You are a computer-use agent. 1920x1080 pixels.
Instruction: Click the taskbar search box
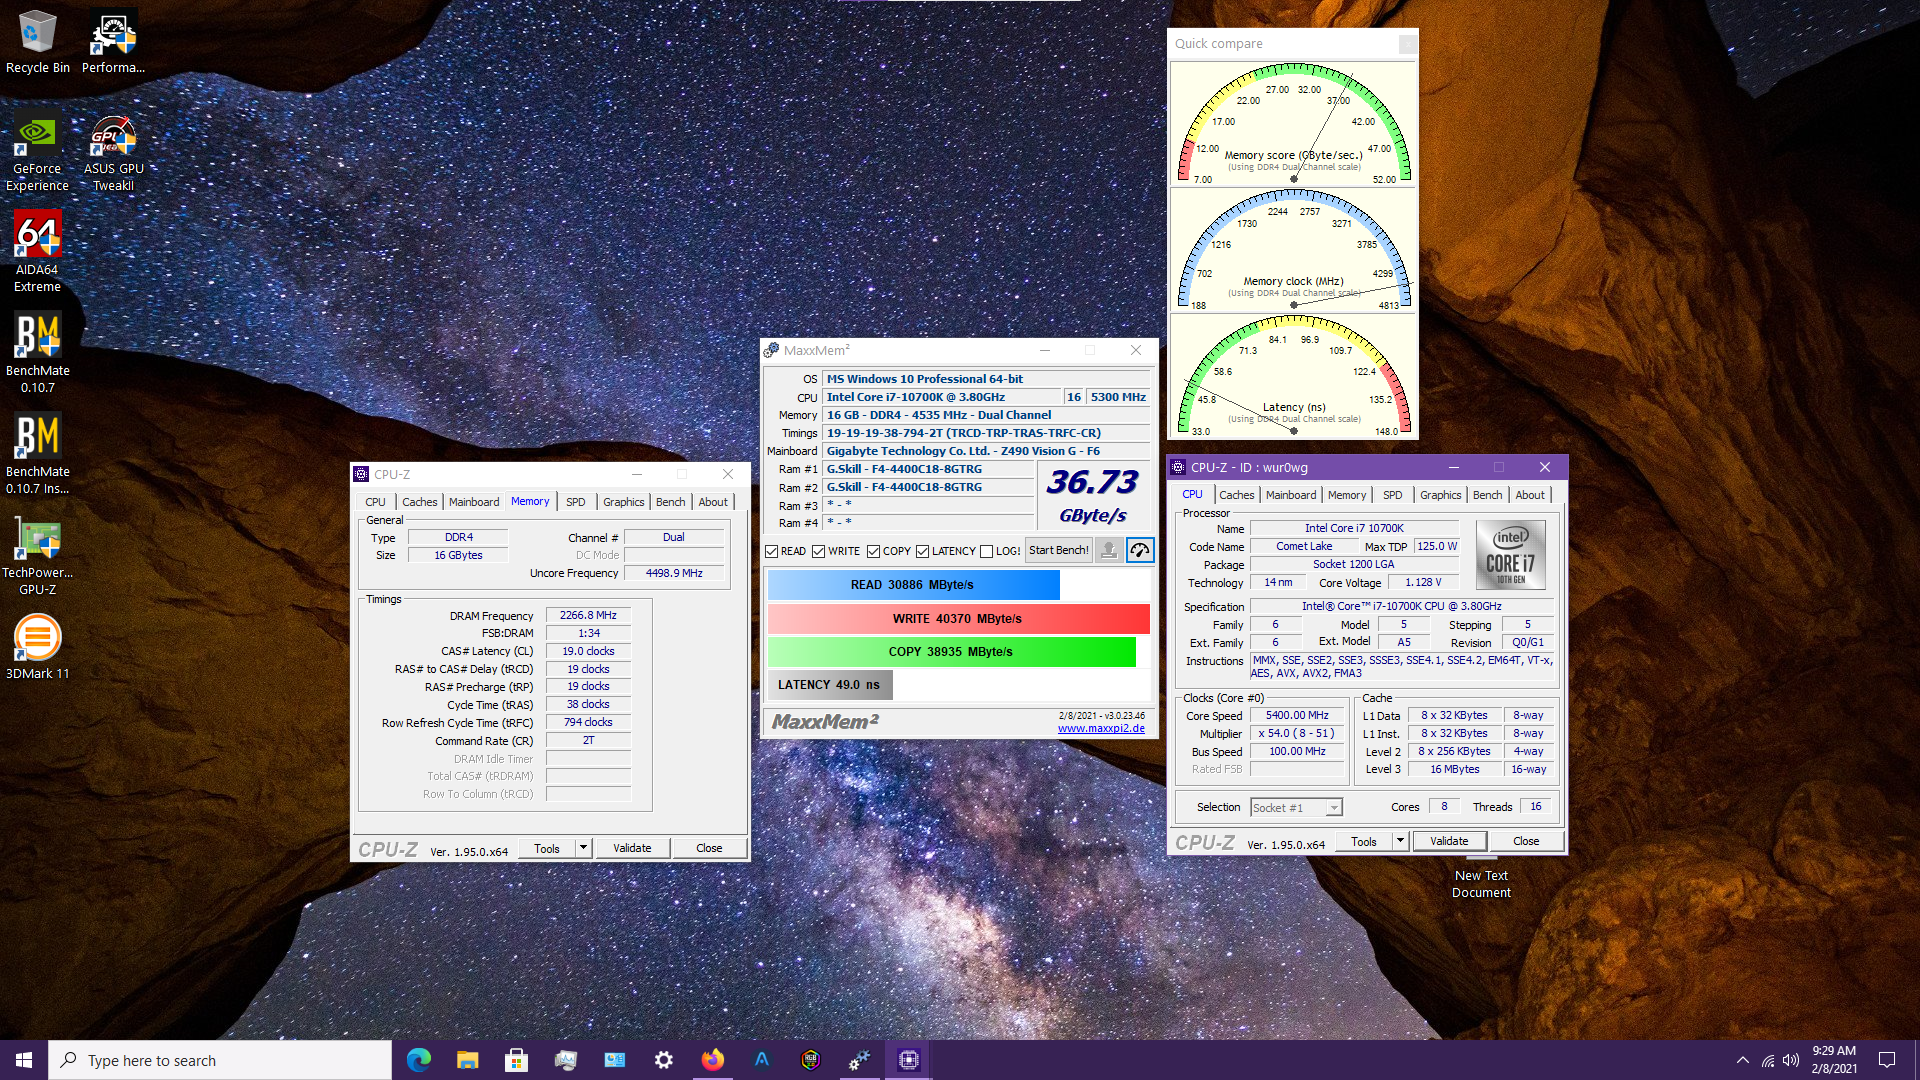pyautogui.click(x=220, y=1060)
